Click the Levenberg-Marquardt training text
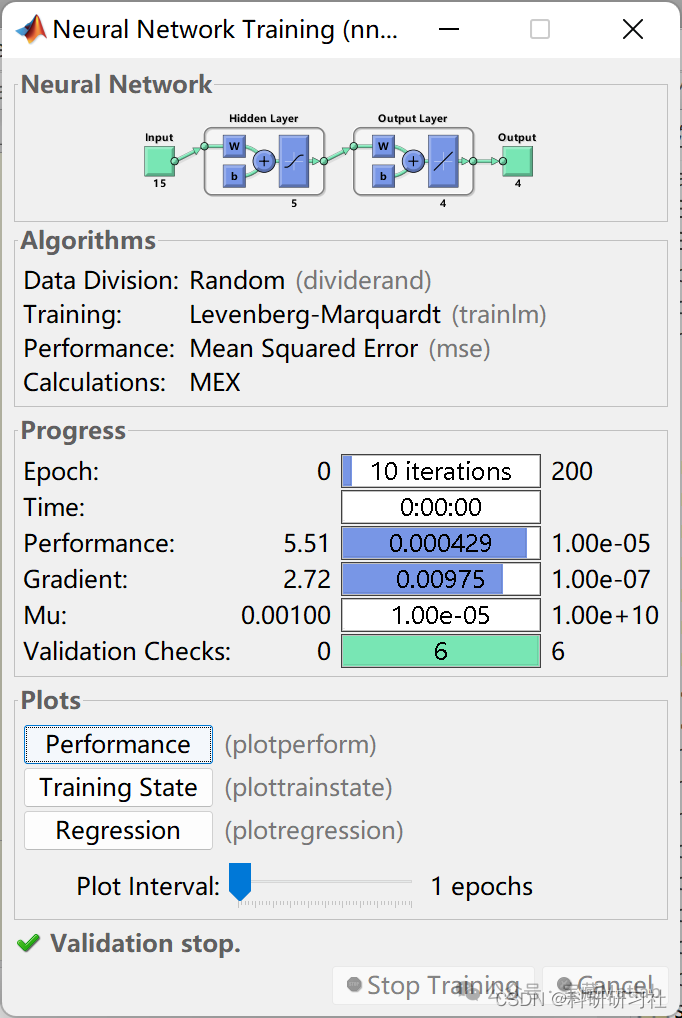Image resolution: width=682 pixels, height=1018 pixels. pos(315,315)
